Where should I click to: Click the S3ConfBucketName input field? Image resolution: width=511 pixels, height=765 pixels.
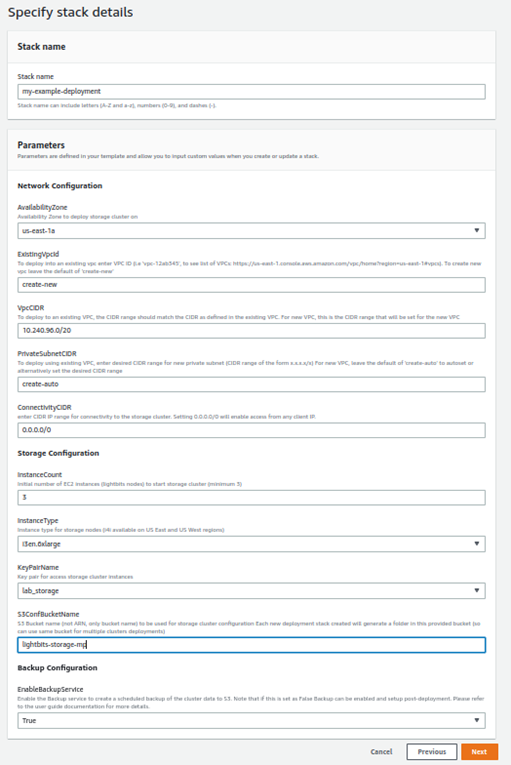click(x=251, y=644)
